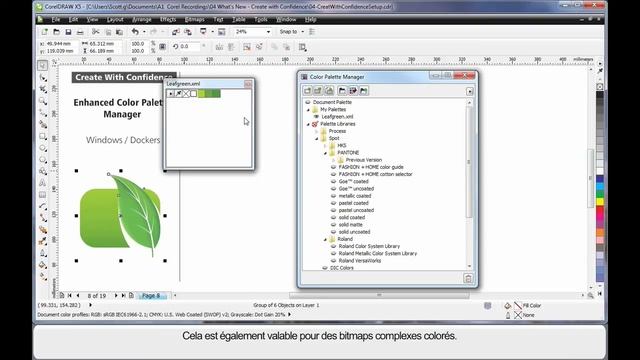Click the Print toolbar icon
Screen dimensions: 640x360
(x=80, y=32)
